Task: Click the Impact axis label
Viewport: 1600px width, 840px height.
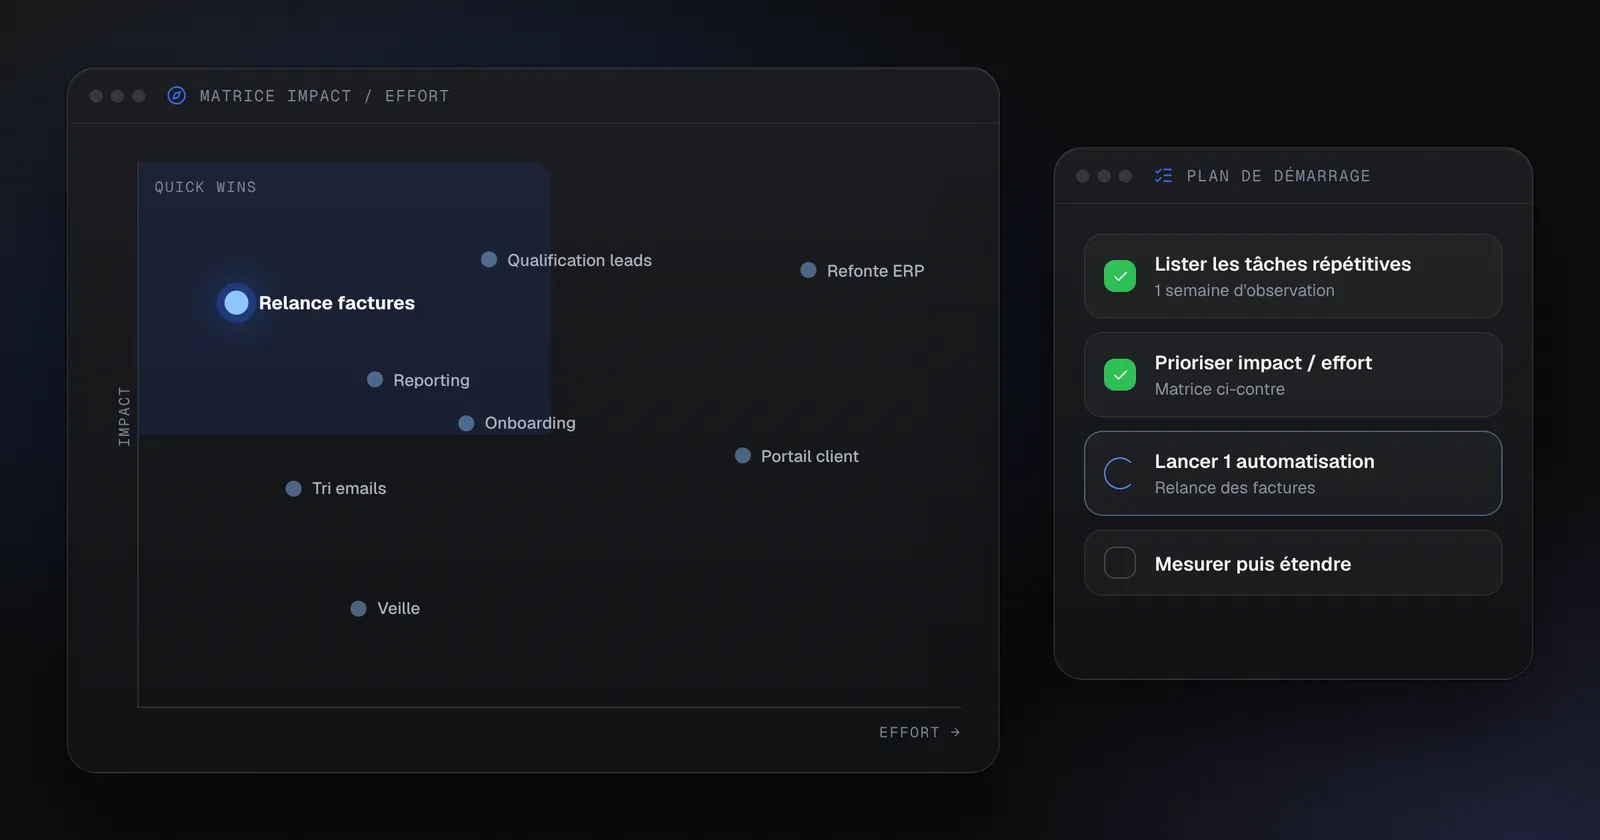Action: tap(124, 416)
